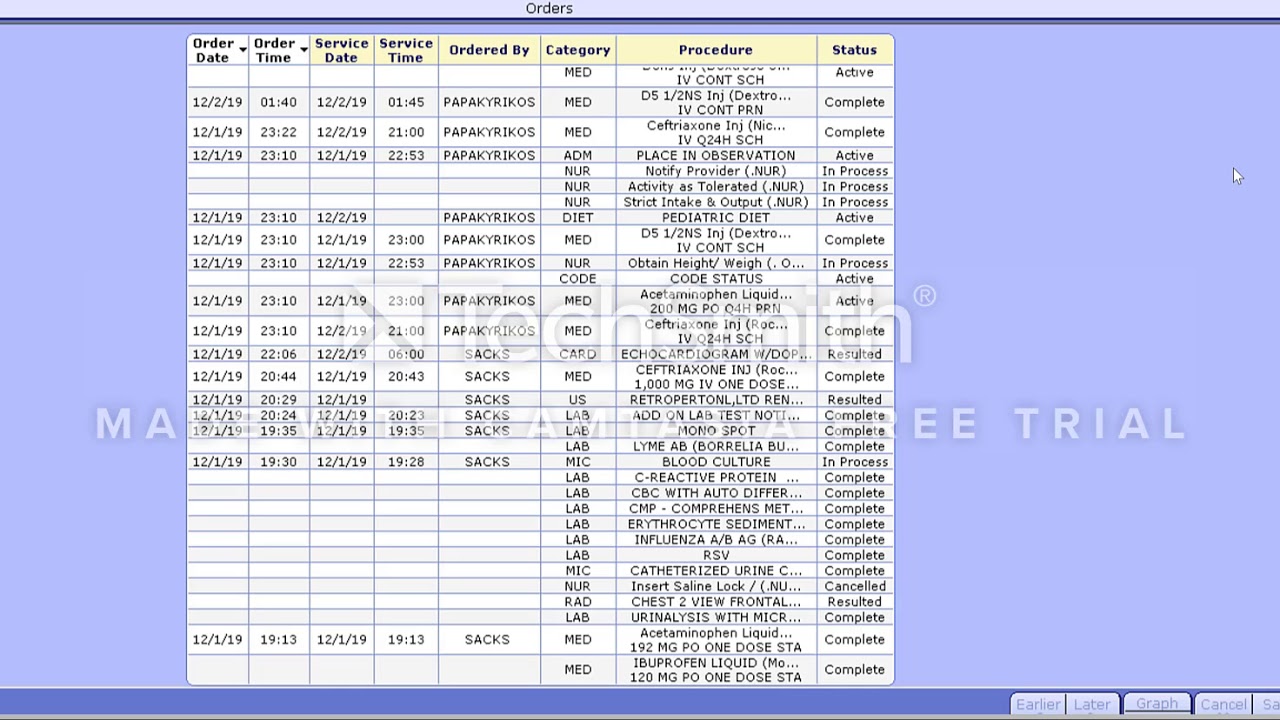Screen dimensions: 1280x720
Task: Select the Service Time column header
Action: 405,50
